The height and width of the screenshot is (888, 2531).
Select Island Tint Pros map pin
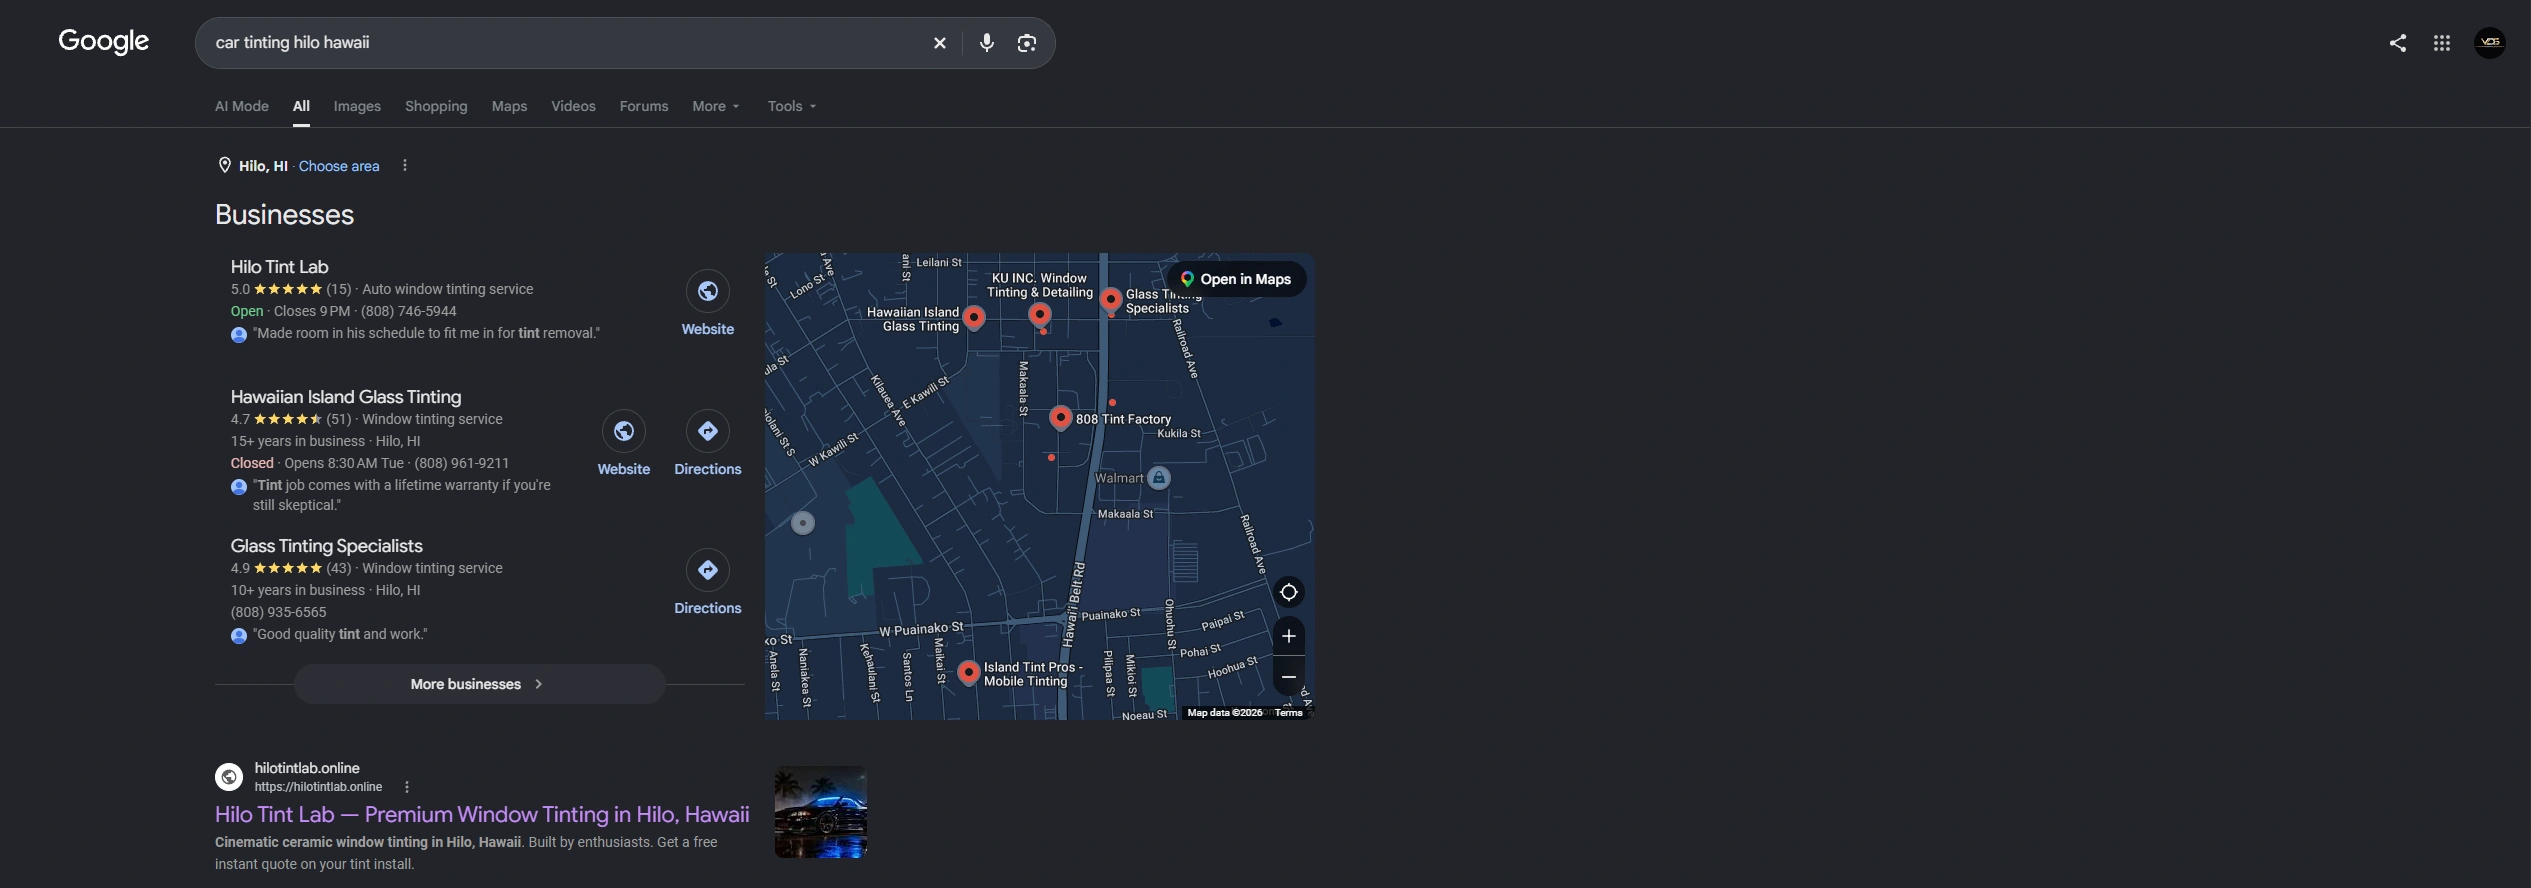[x=968, y=672]
